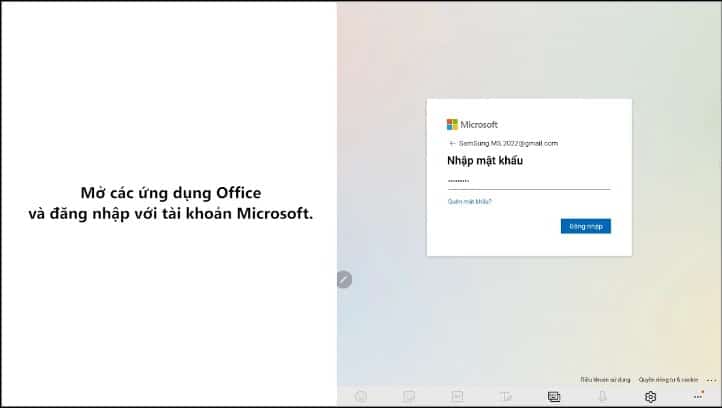Open the "Quên mật khẩu?" link
Viewport: 722px width, 408px height.
point(470,201)
